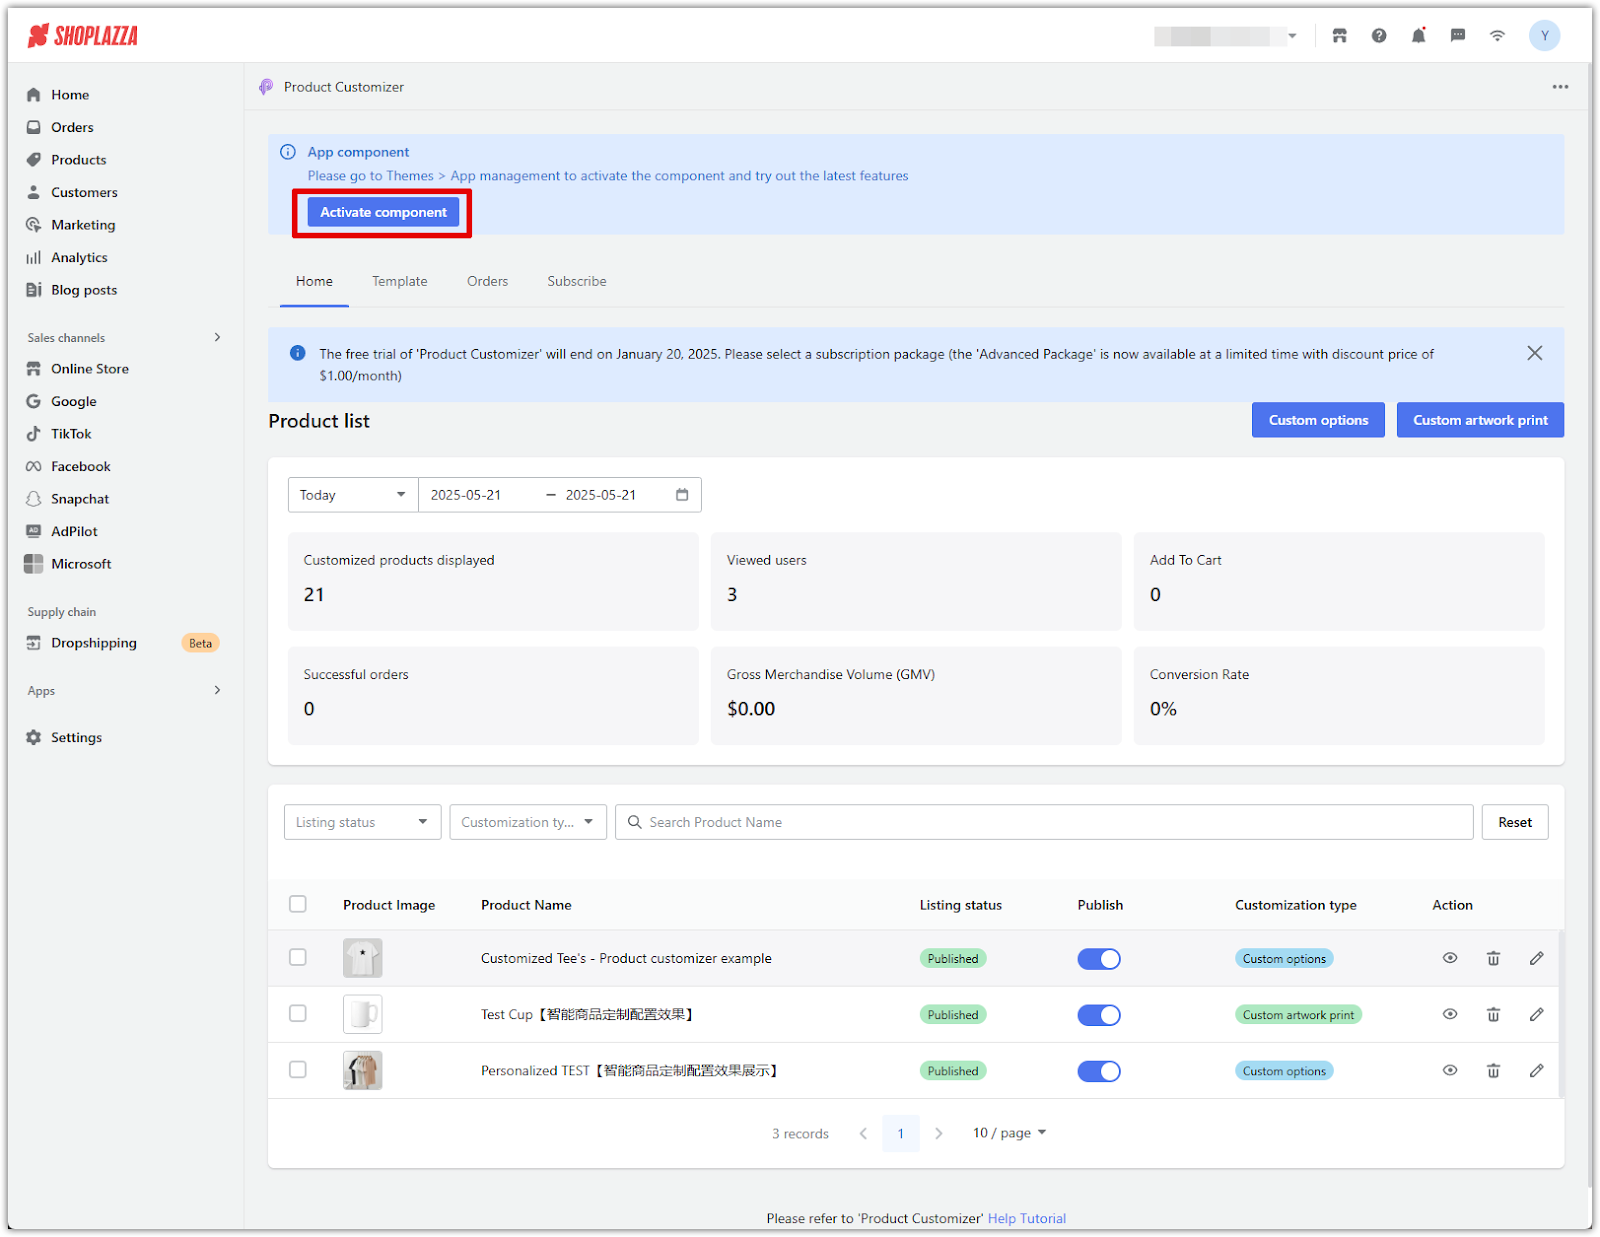Open the 10 / page dropdown
1600x1237 pixels.
coord(1009,1133)
